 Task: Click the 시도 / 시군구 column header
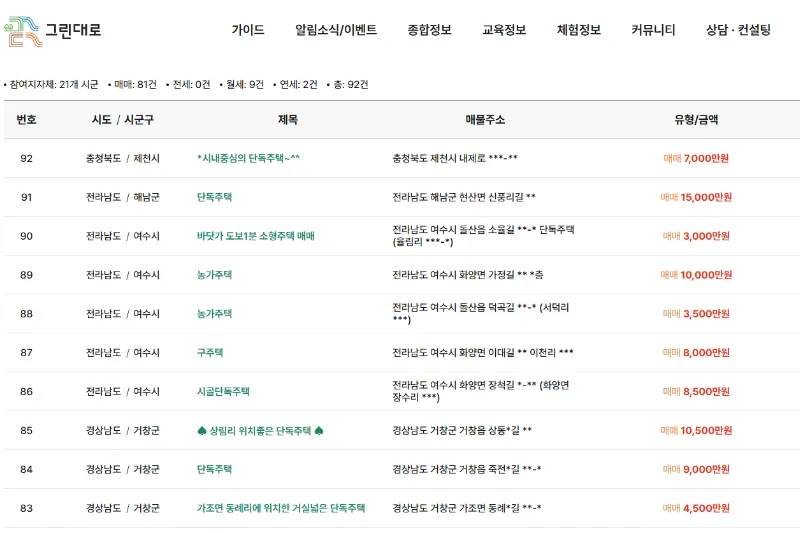122,120
